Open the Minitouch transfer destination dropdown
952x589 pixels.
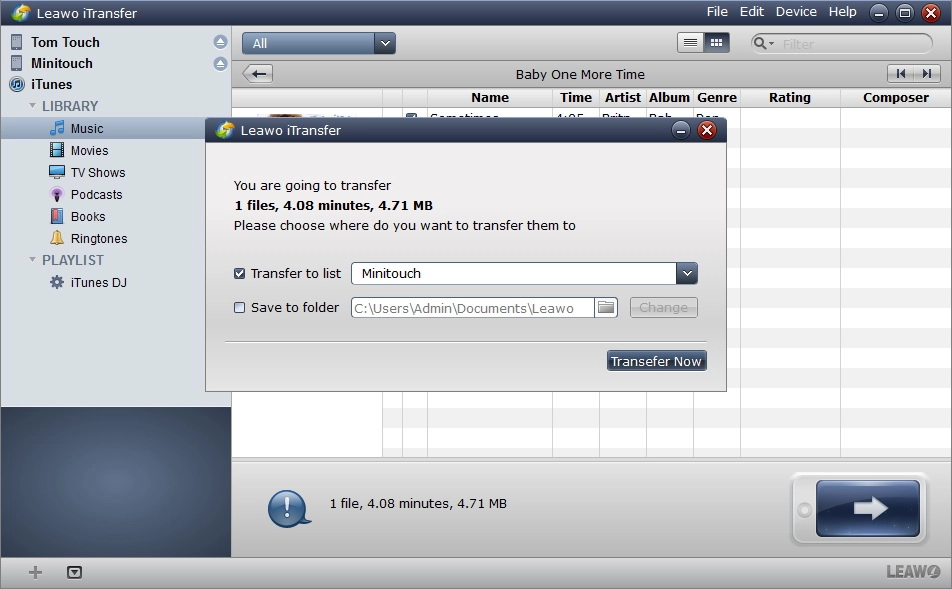pyautogui.click(x=686, y=274)
